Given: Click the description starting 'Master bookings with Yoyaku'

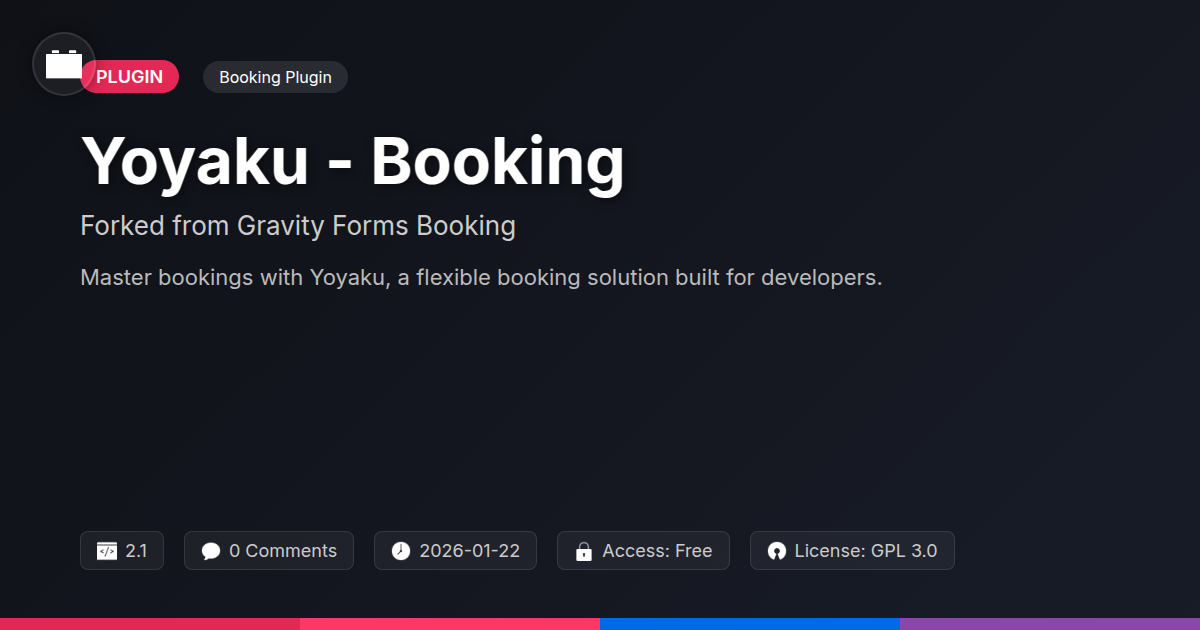Looking at the screenshot, I should pos(481,277).
